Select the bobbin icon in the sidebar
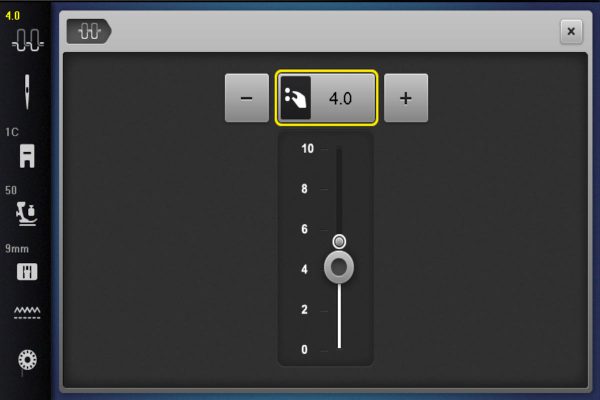Image resolution: width=600 pixels, height=400 pixels. 28,360
